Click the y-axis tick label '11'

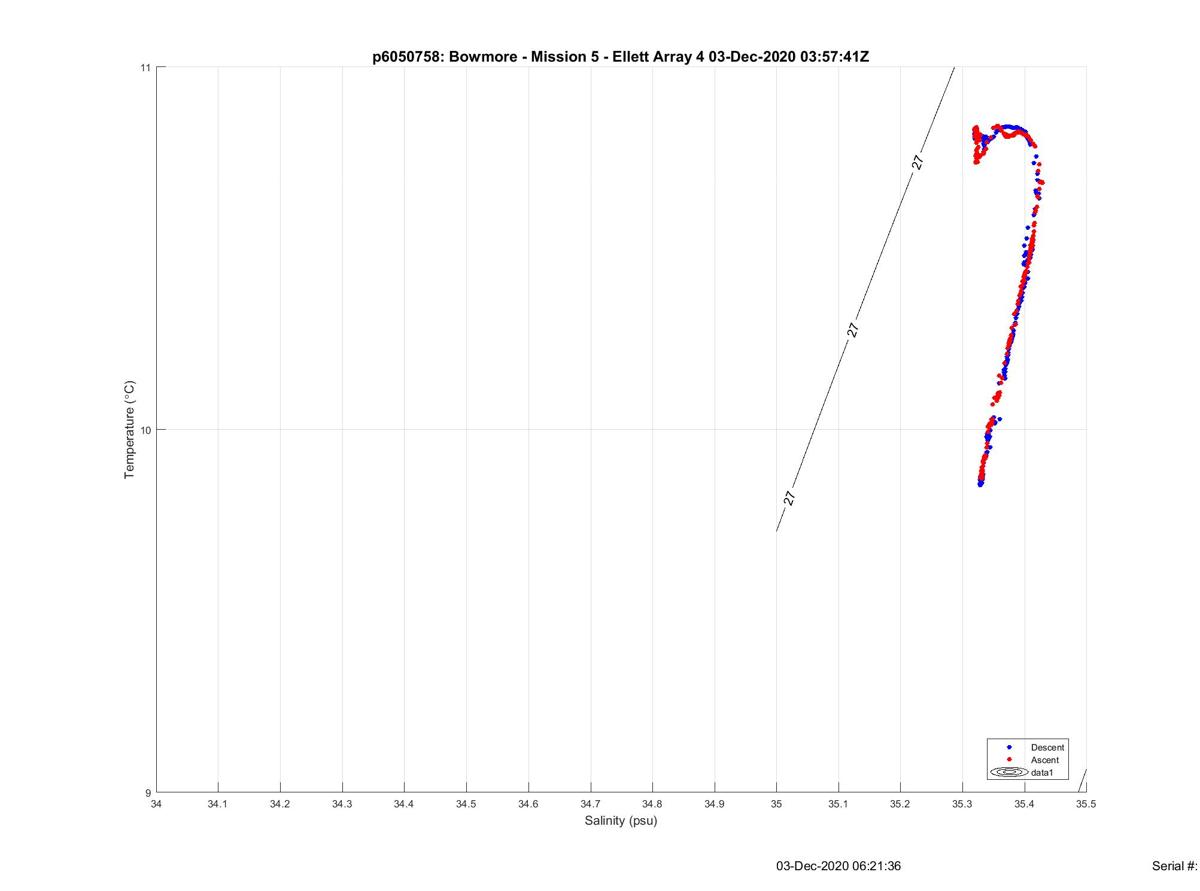tap(145, 67)
